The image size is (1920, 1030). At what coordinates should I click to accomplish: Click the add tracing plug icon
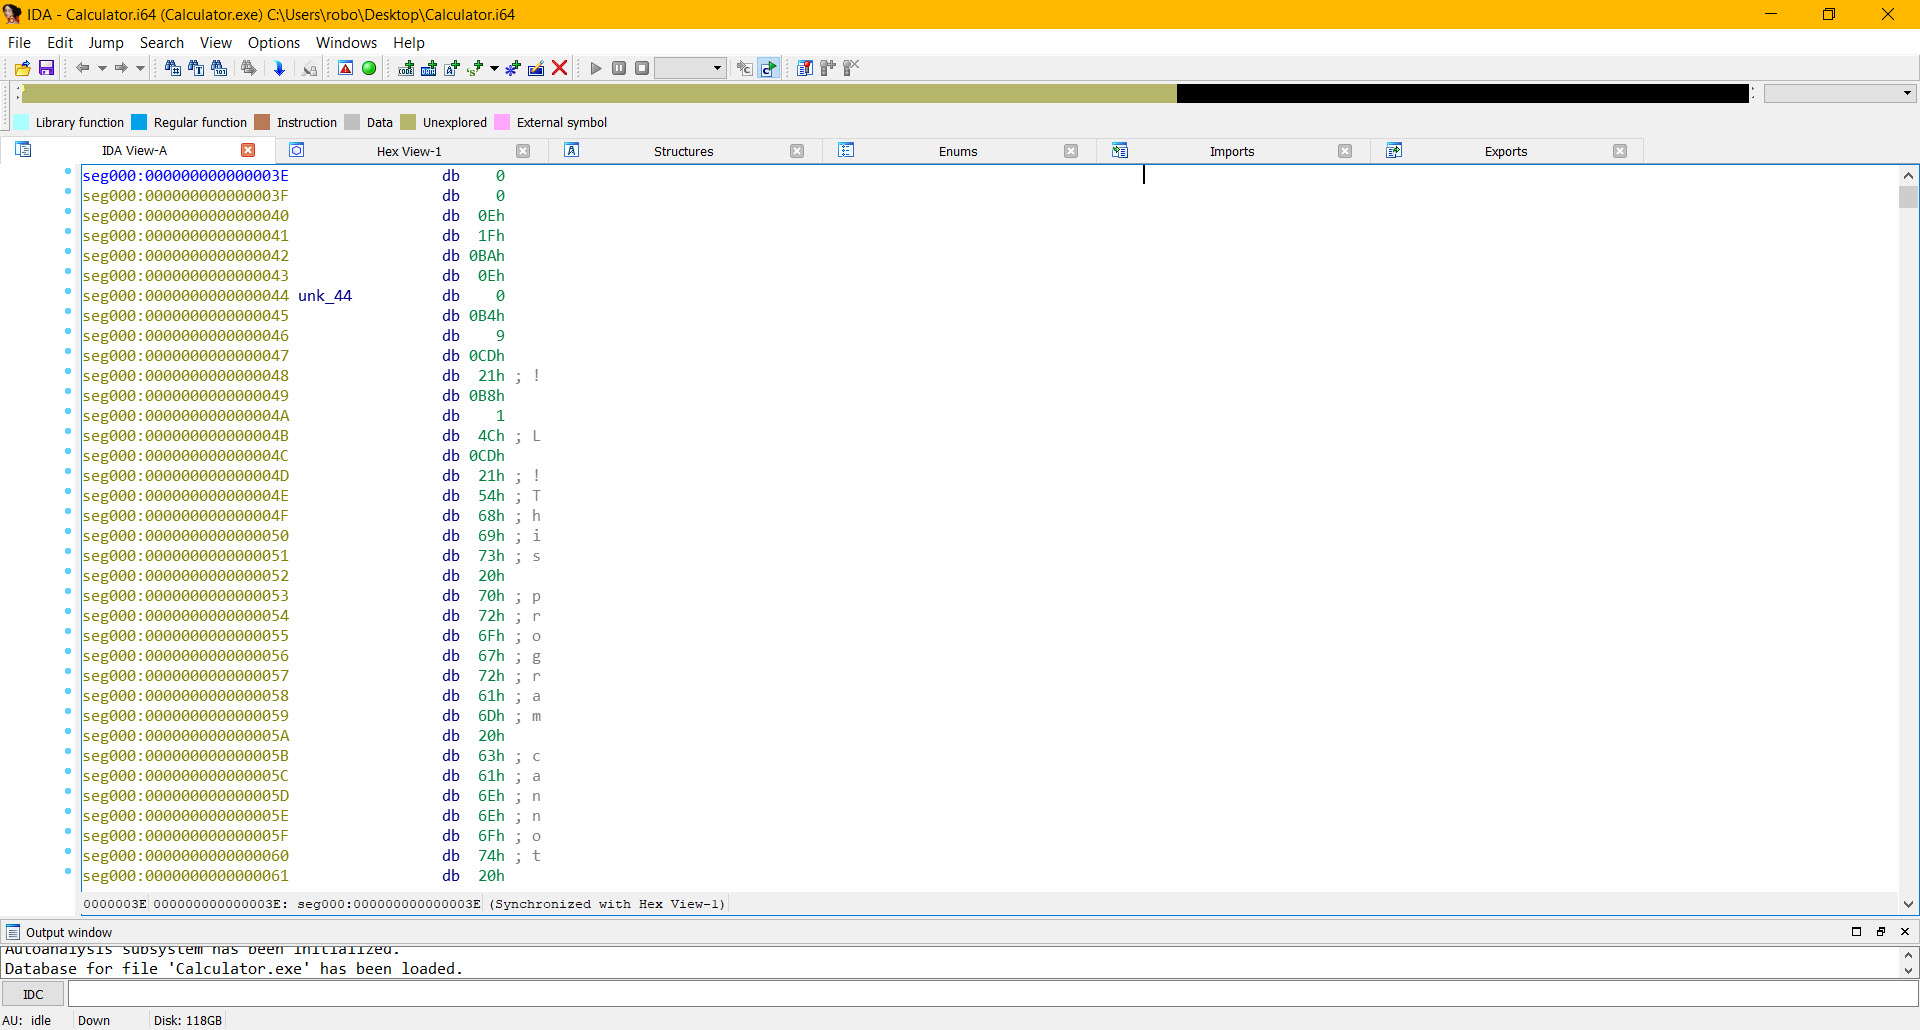pos(828,68)
